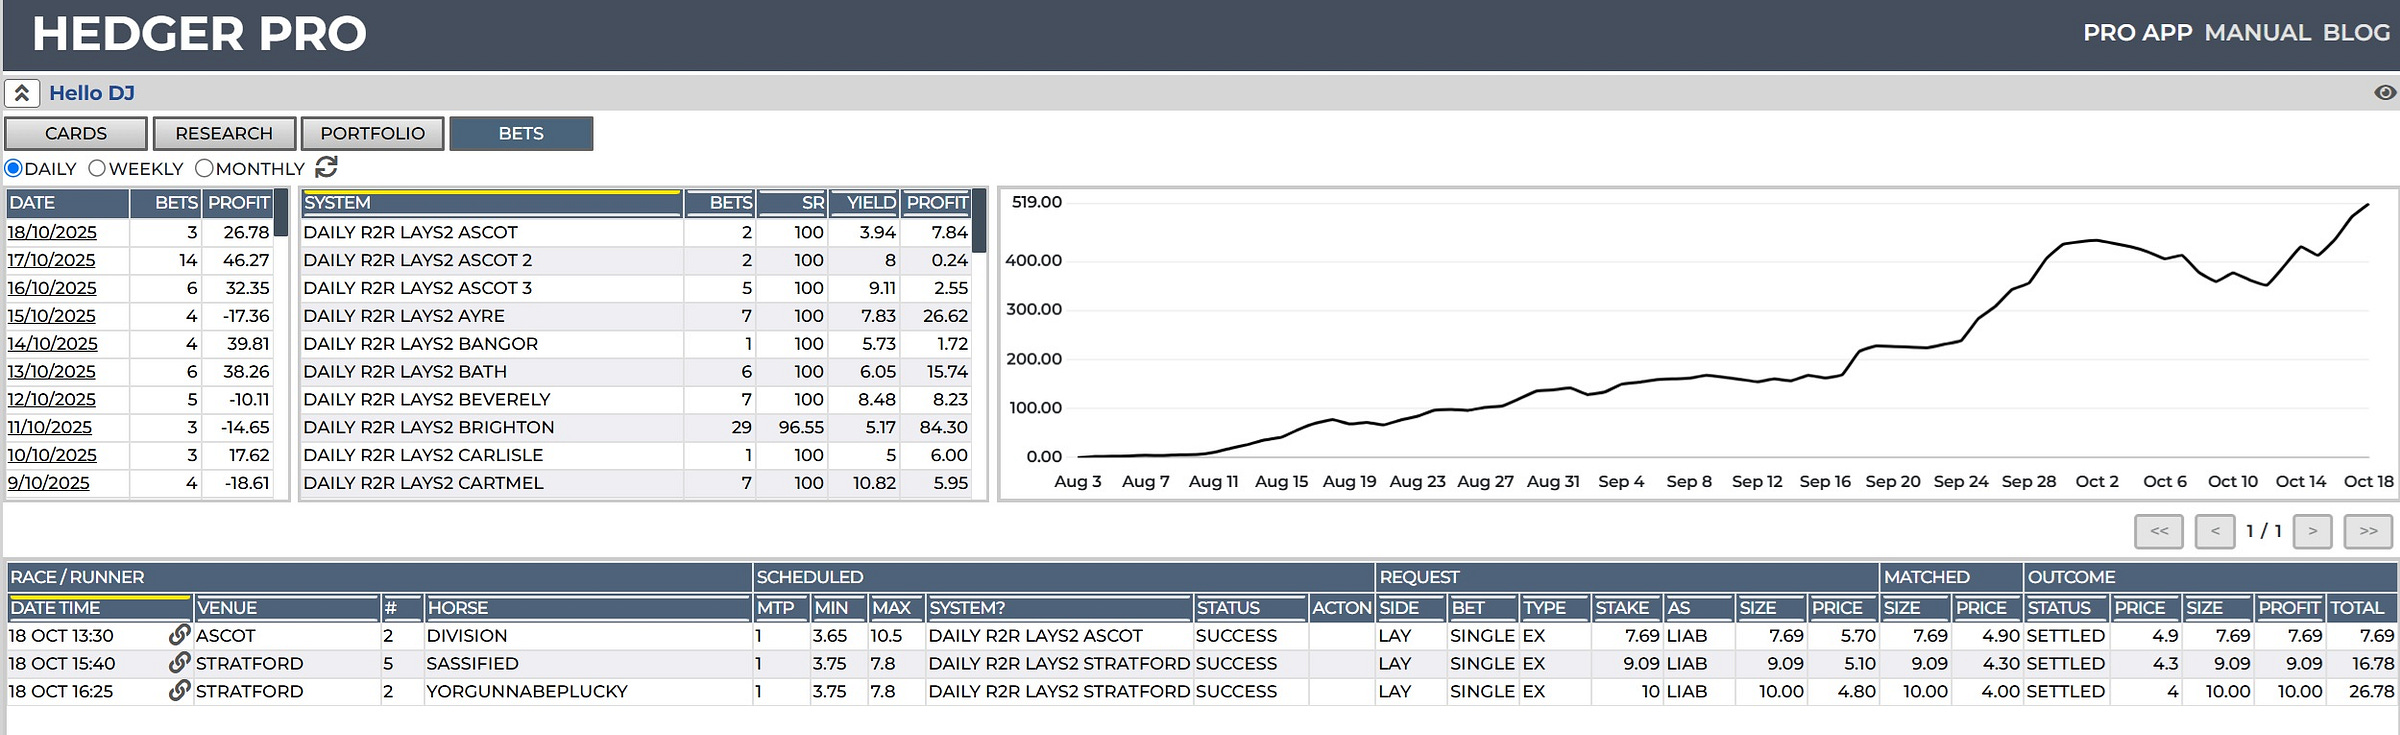Select the MONTHLY radio button

coord(204,168)
